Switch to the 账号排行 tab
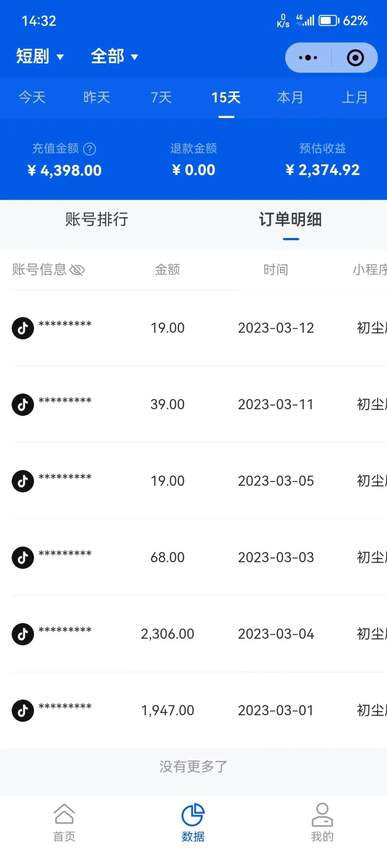 pos(96,220)
